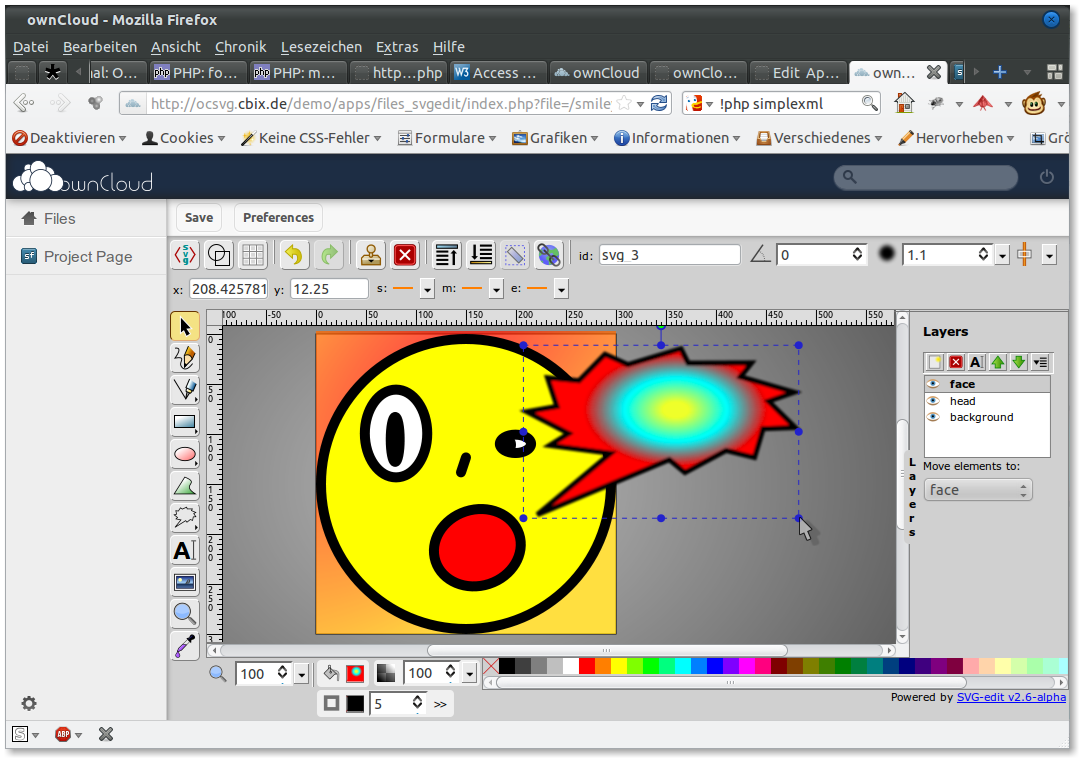Delete the selected element with the red X
The image size is (1079, 758).
404,254
